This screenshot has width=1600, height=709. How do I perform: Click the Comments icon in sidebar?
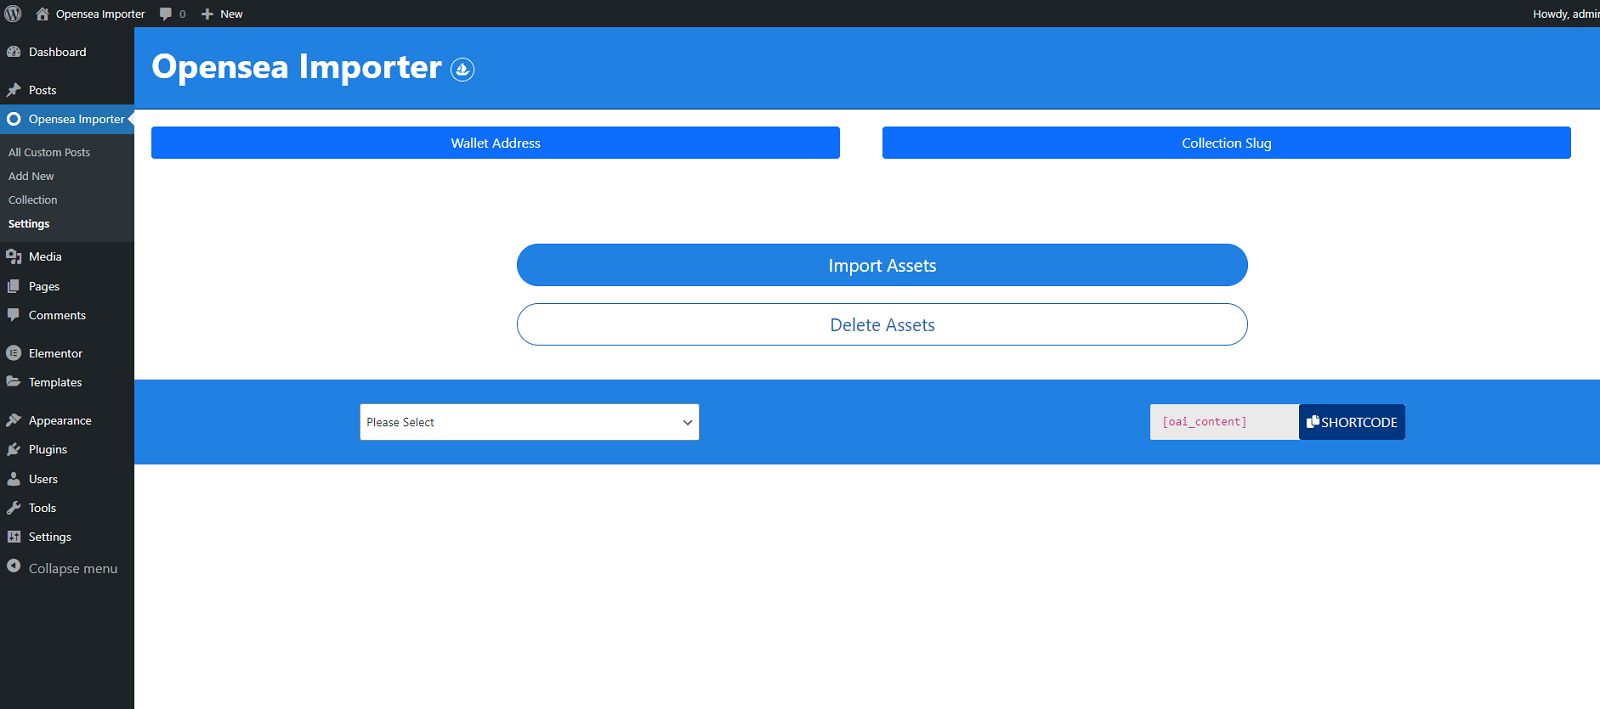pyautogui.click(x=14, y=315)
